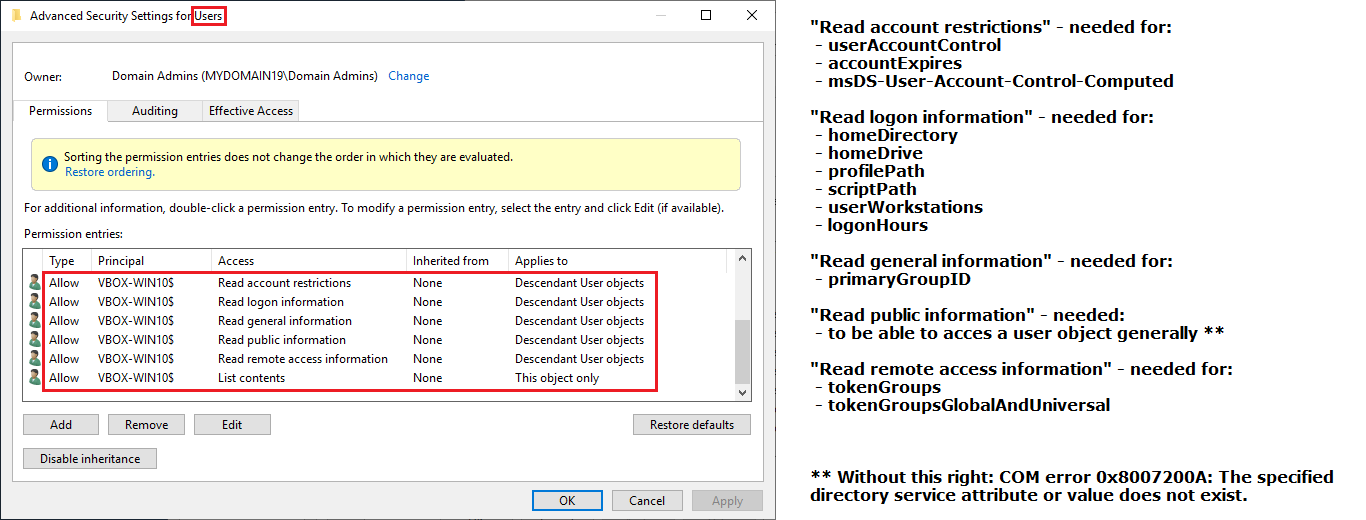The width and height of the screenshot is (1366, 520).
Task: Click Disable inheritance button
Action: (90, 459)
